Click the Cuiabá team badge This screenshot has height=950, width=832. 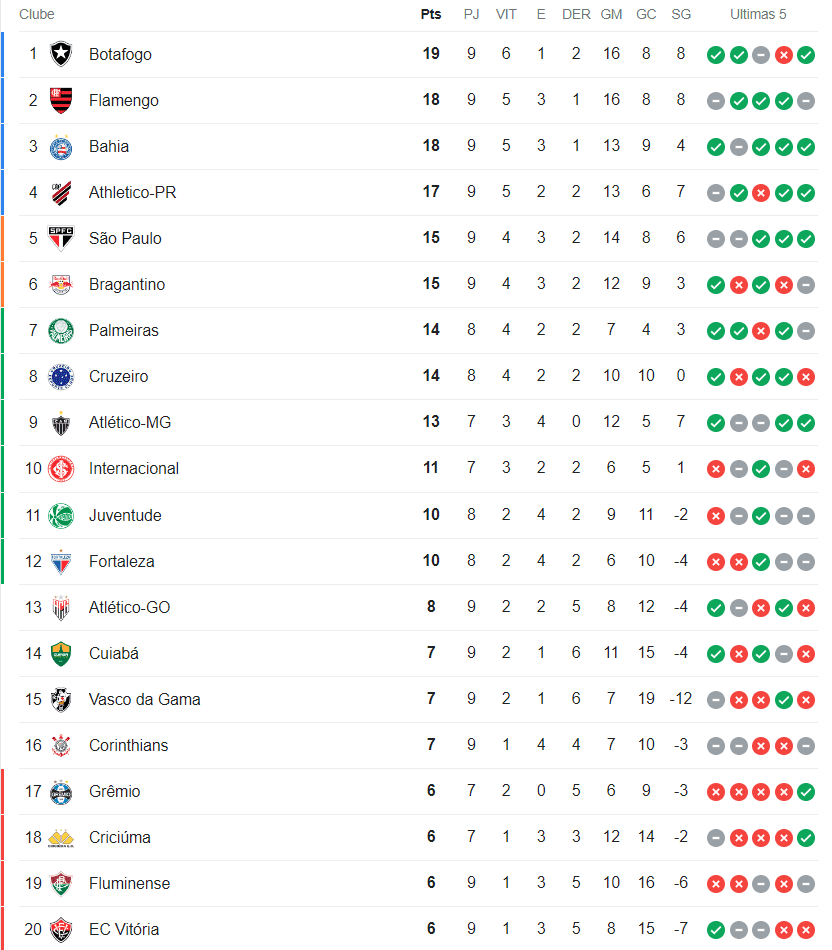coord(61,653)
